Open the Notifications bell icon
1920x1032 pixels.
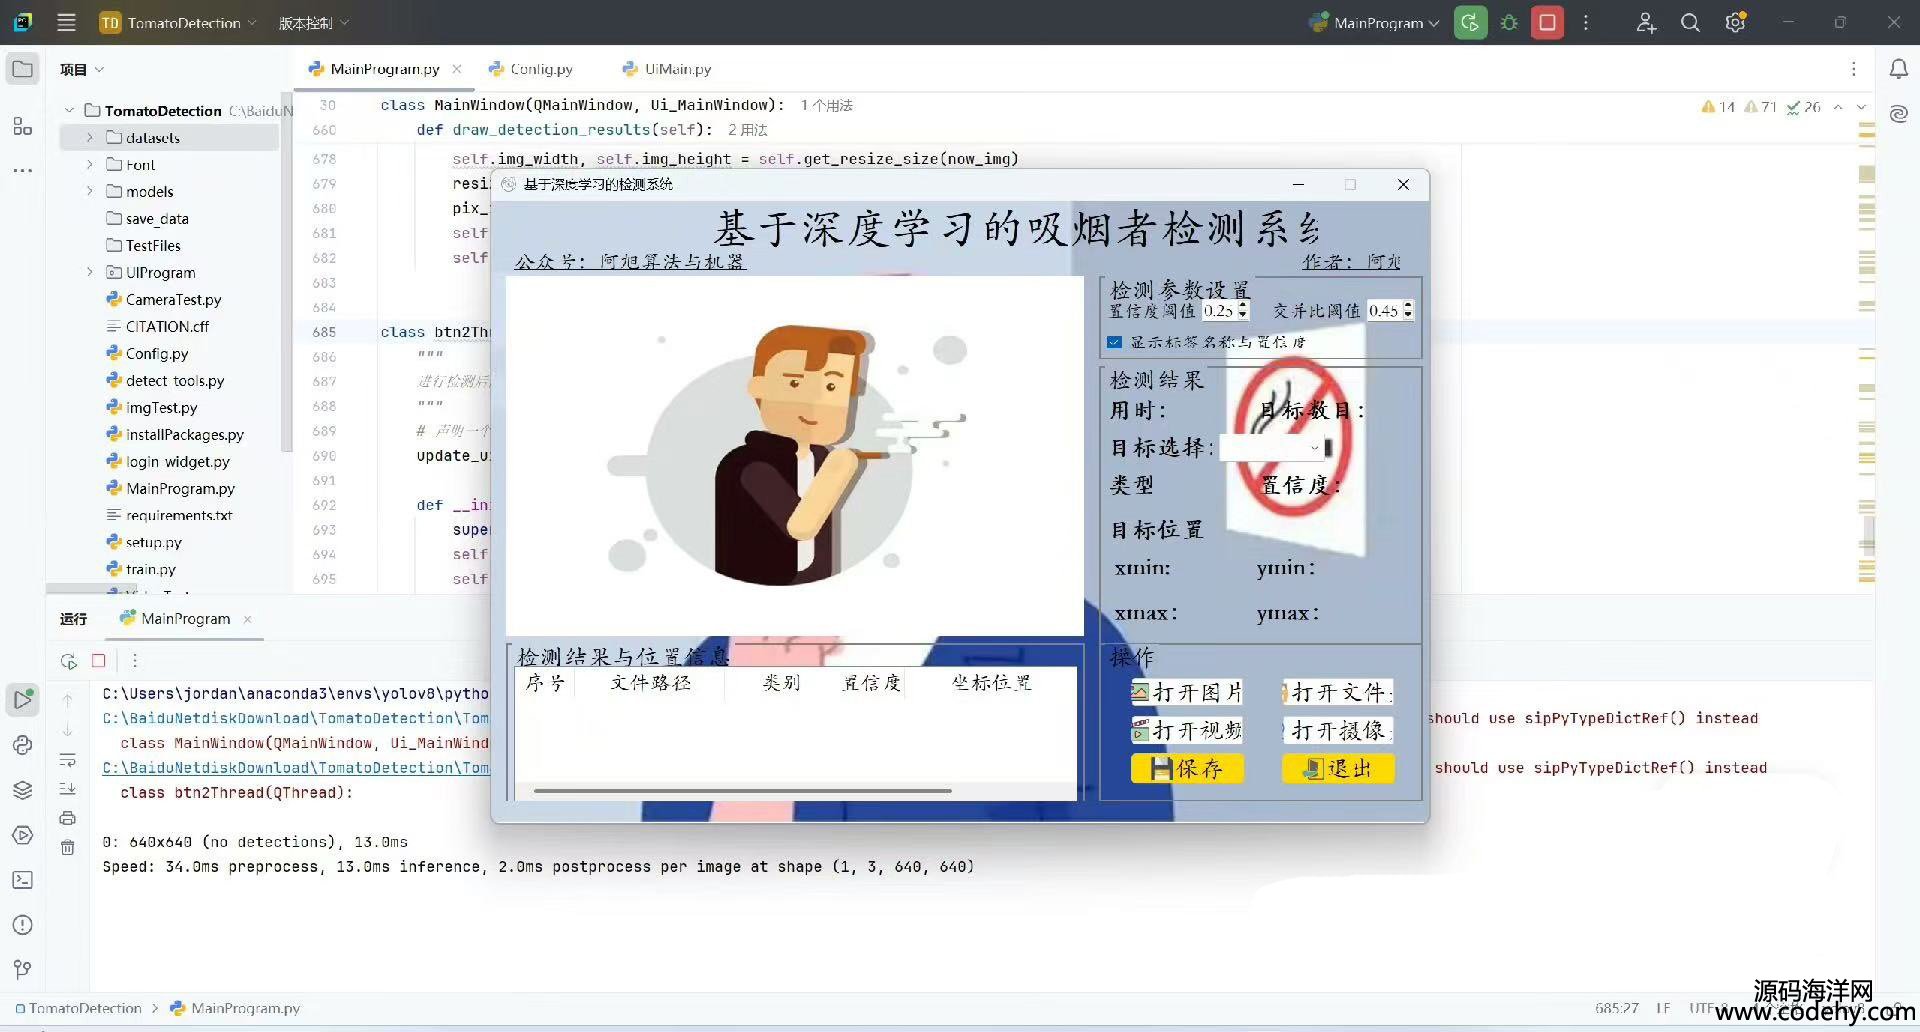click(x=1898, y=69)
